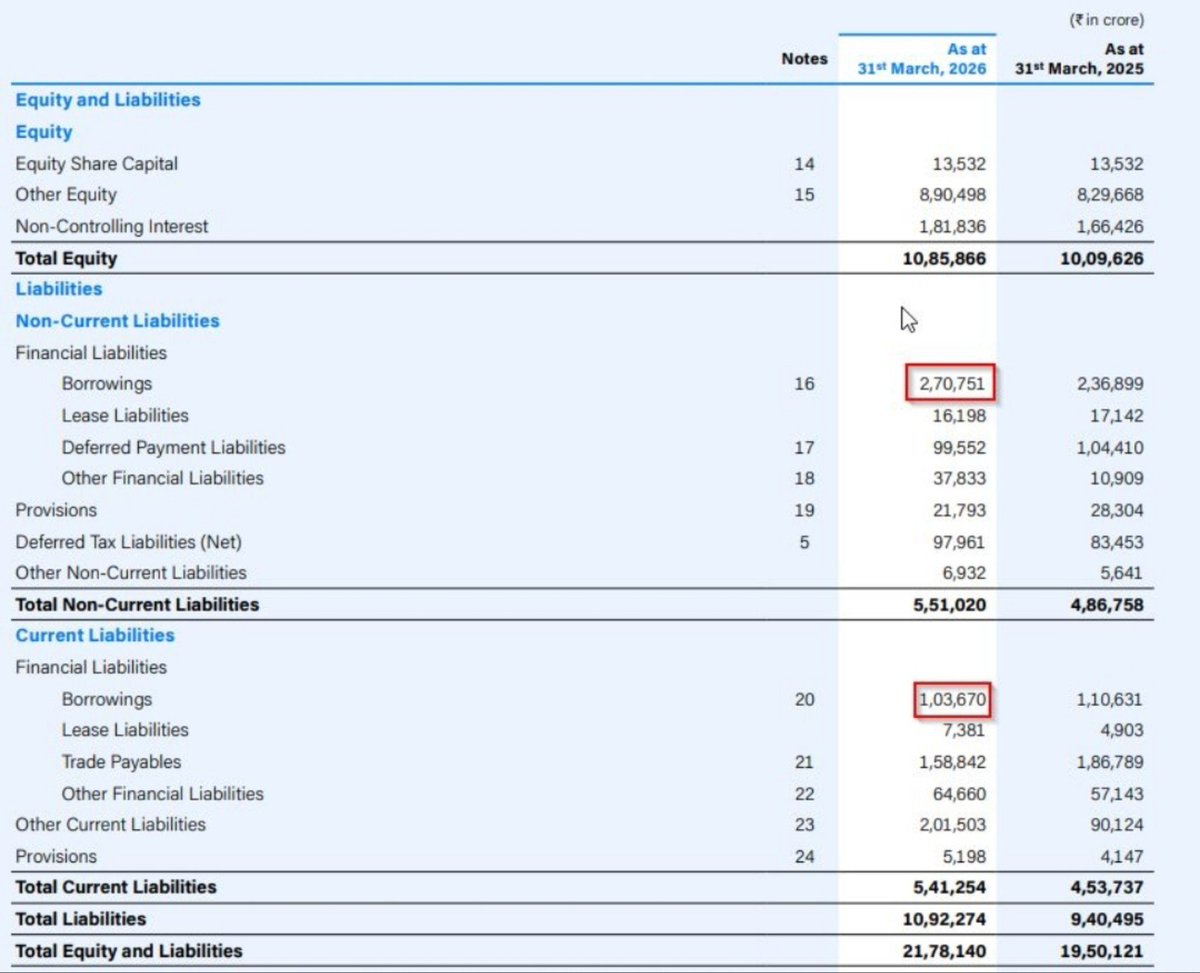Click the Non-Controlling Interest 2025 value 1,66,426
The height and width of the screenshot is (973, 1200).
(x=1110, y=227)
